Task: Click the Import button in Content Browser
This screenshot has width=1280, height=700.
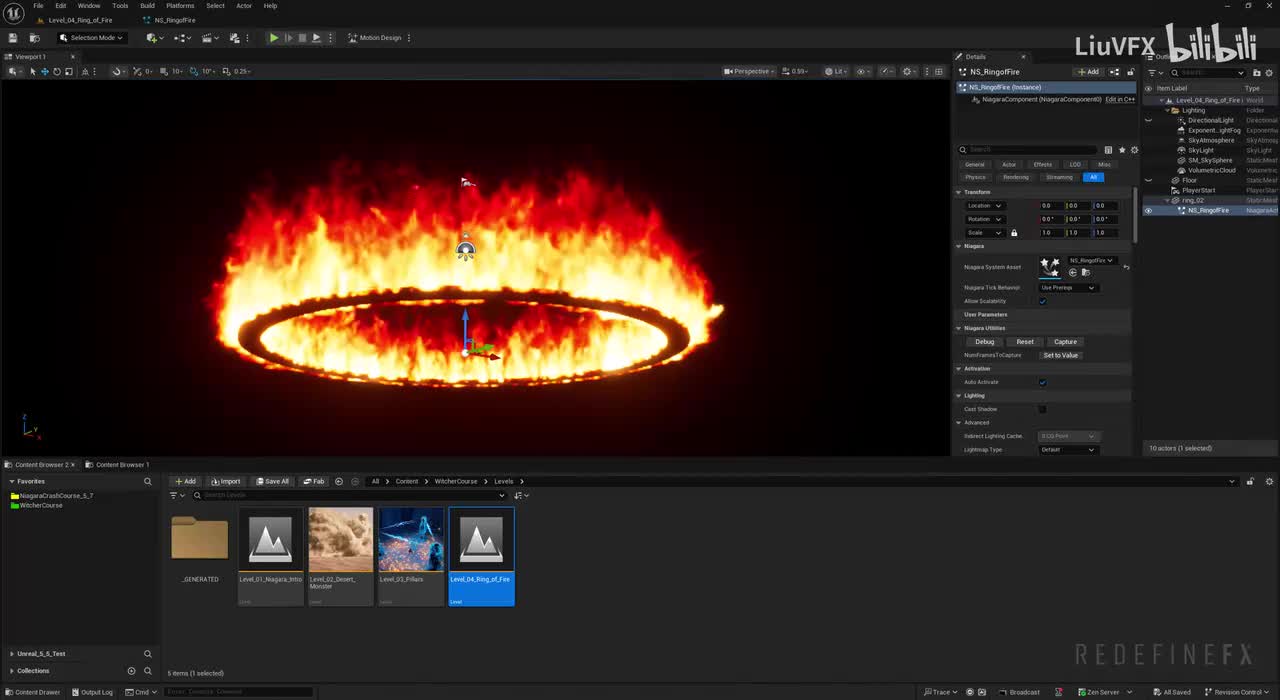Action: [226, 481]
